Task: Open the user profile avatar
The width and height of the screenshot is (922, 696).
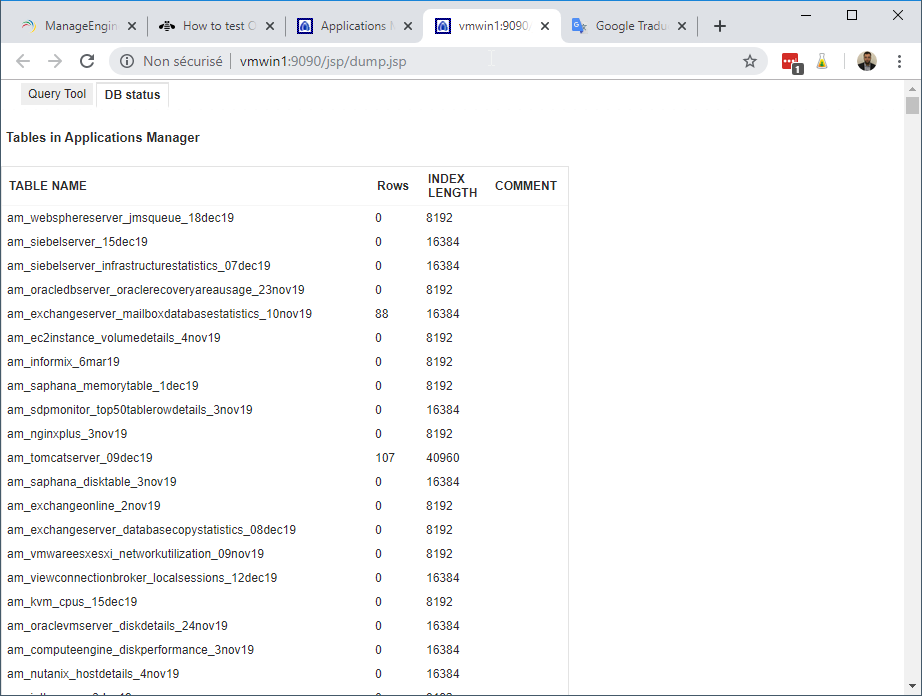Action: [x=867, y=61]
